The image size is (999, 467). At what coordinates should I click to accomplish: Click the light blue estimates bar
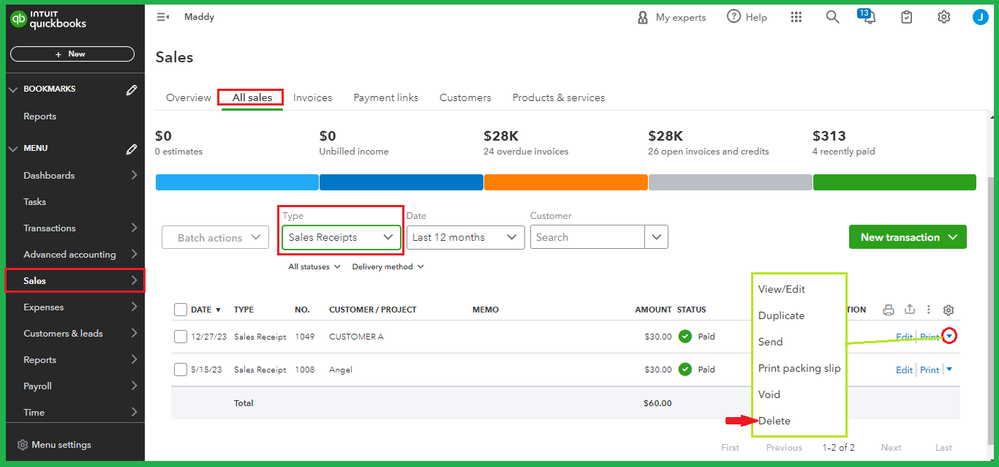pos(237,182)
